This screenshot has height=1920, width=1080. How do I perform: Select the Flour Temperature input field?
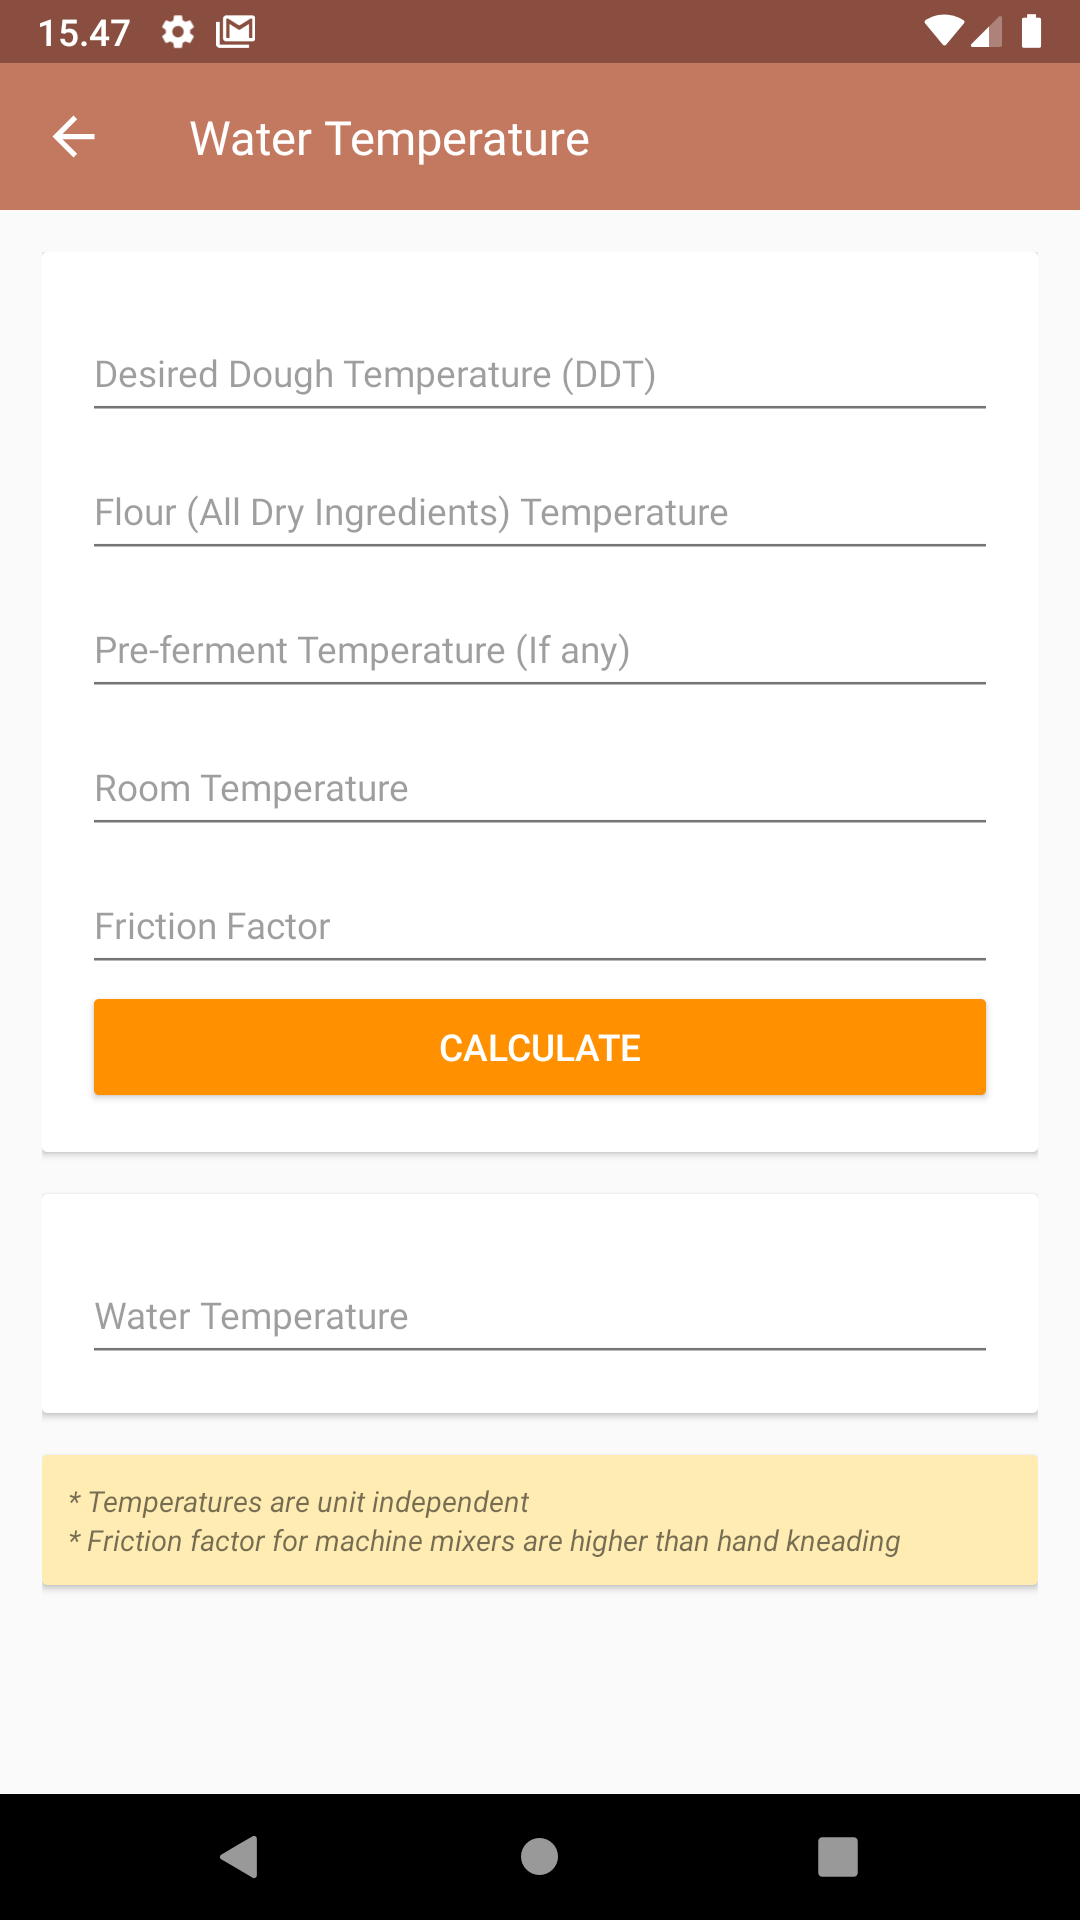[540, 512]
